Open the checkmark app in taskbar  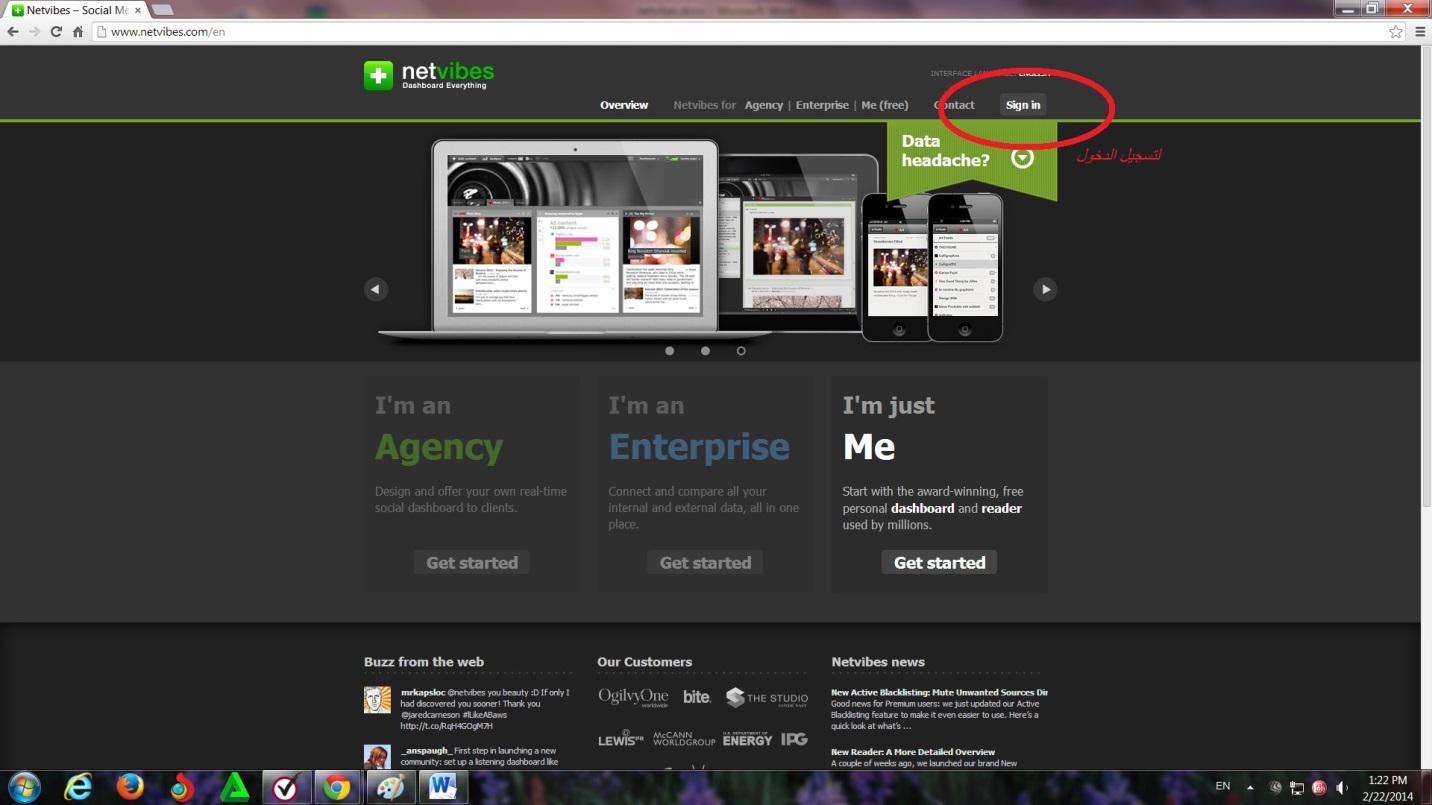click(x=286, y=787)
